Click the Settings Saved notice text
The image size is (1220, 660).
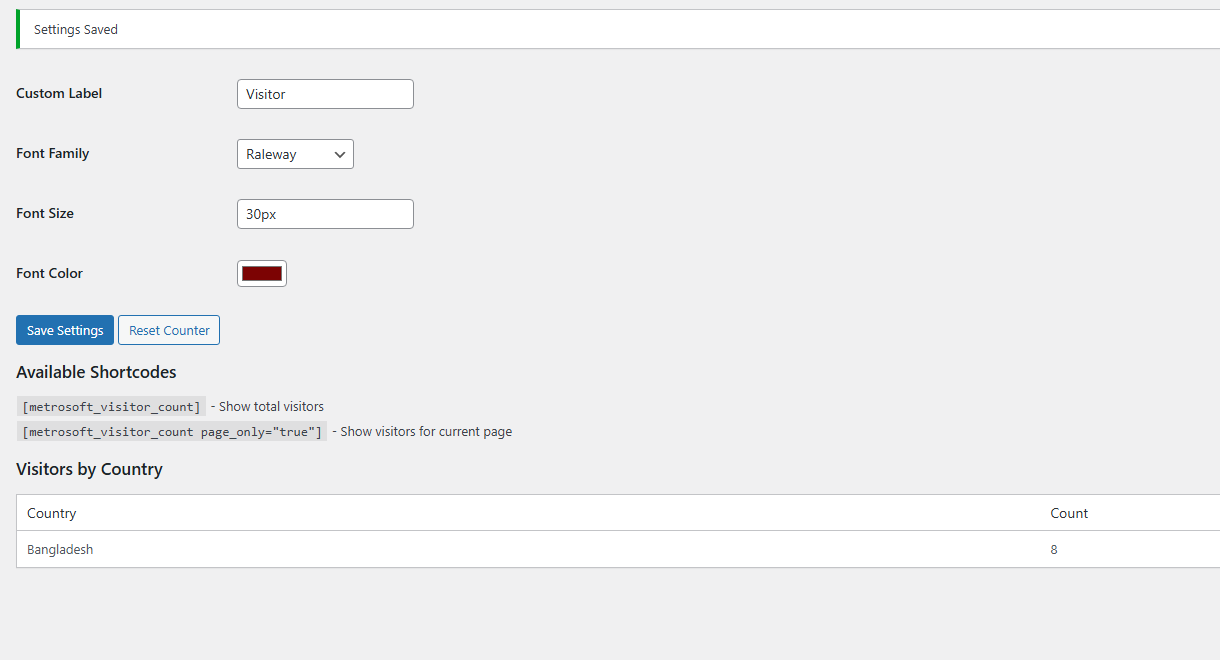(x=76, y=30)
